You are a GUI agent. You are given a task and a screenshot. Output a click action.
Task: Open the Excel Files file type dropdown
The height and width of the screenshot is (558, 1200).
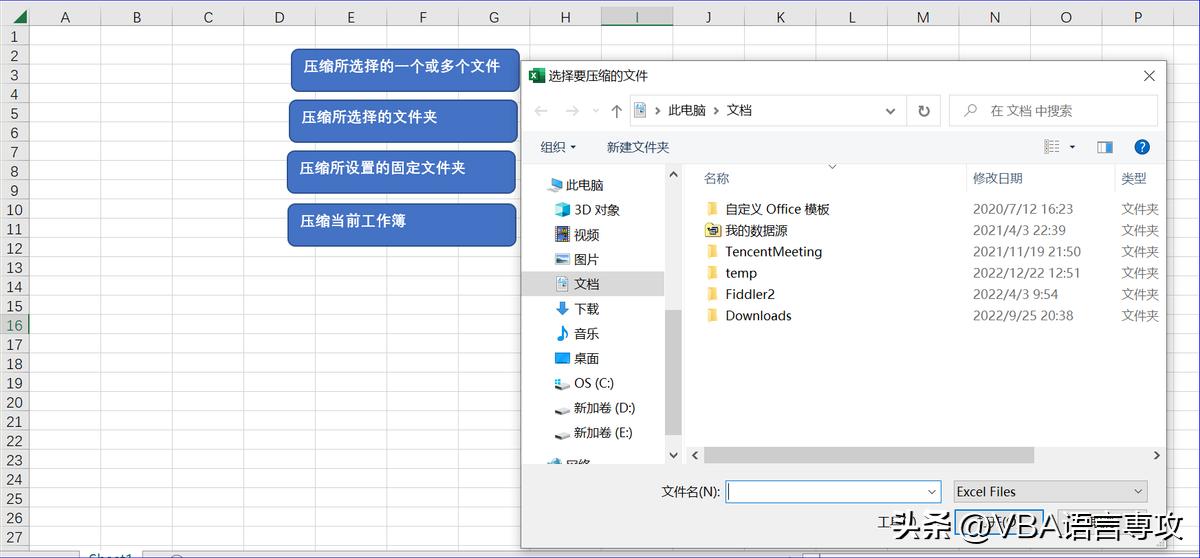1050,491
